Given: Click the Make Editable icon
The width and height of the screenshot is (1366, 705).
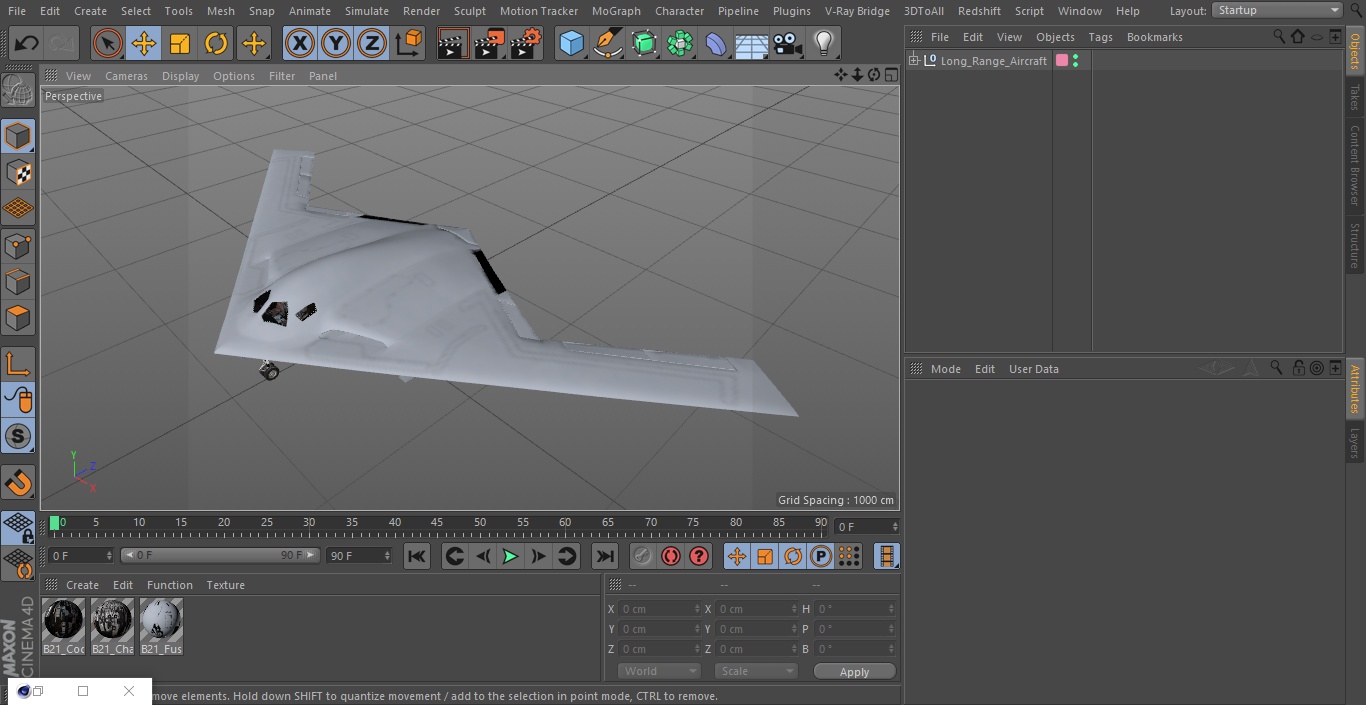Looking at the screenshot, I should click(x=18, y=91).
